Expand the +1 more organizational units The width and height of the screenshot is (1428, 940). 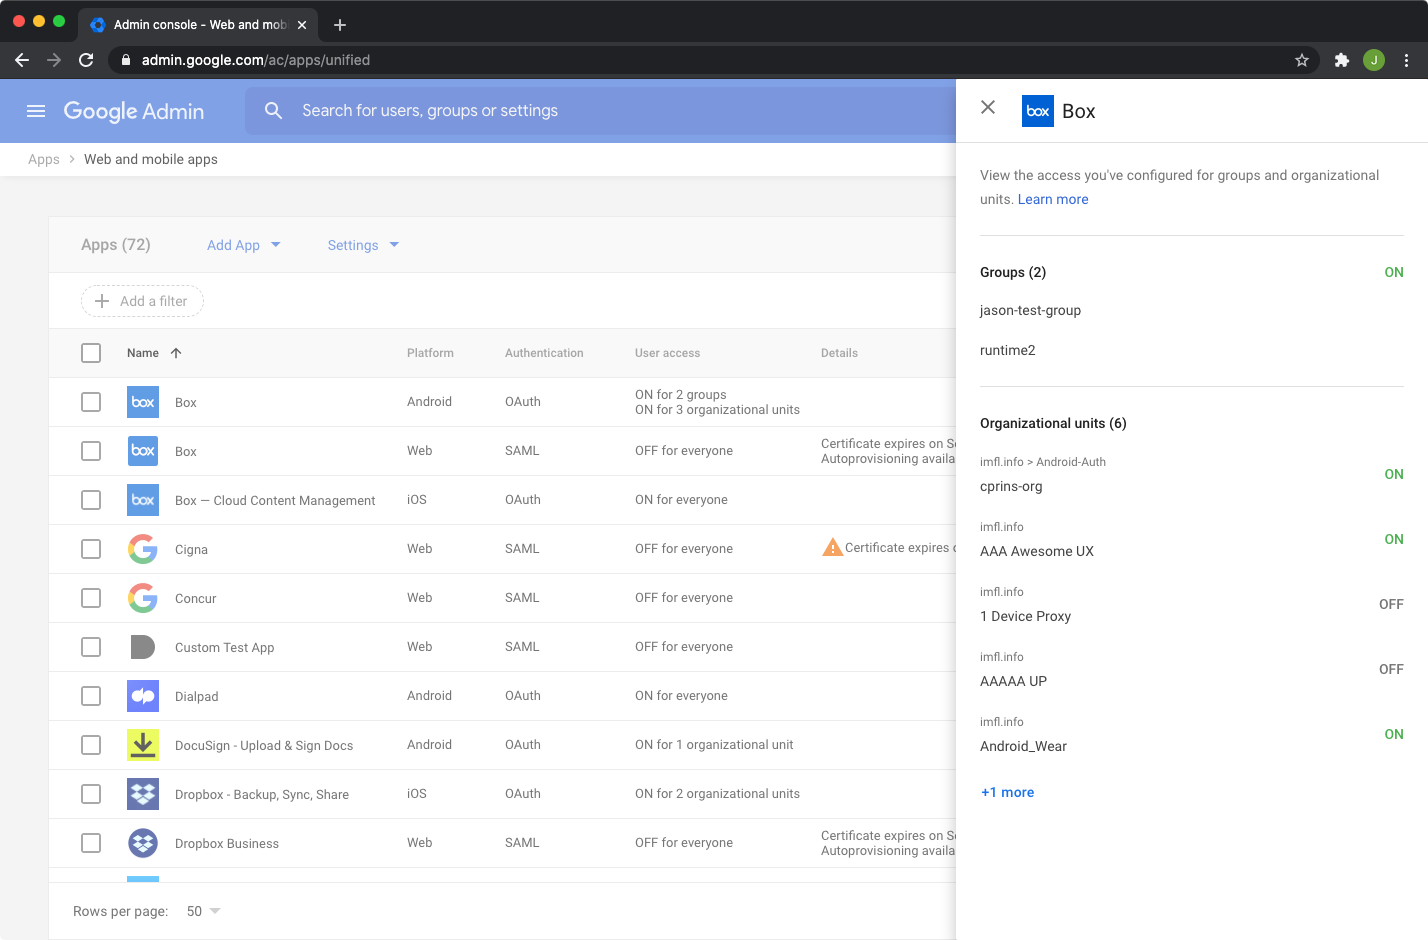(x=1007, y=792)
